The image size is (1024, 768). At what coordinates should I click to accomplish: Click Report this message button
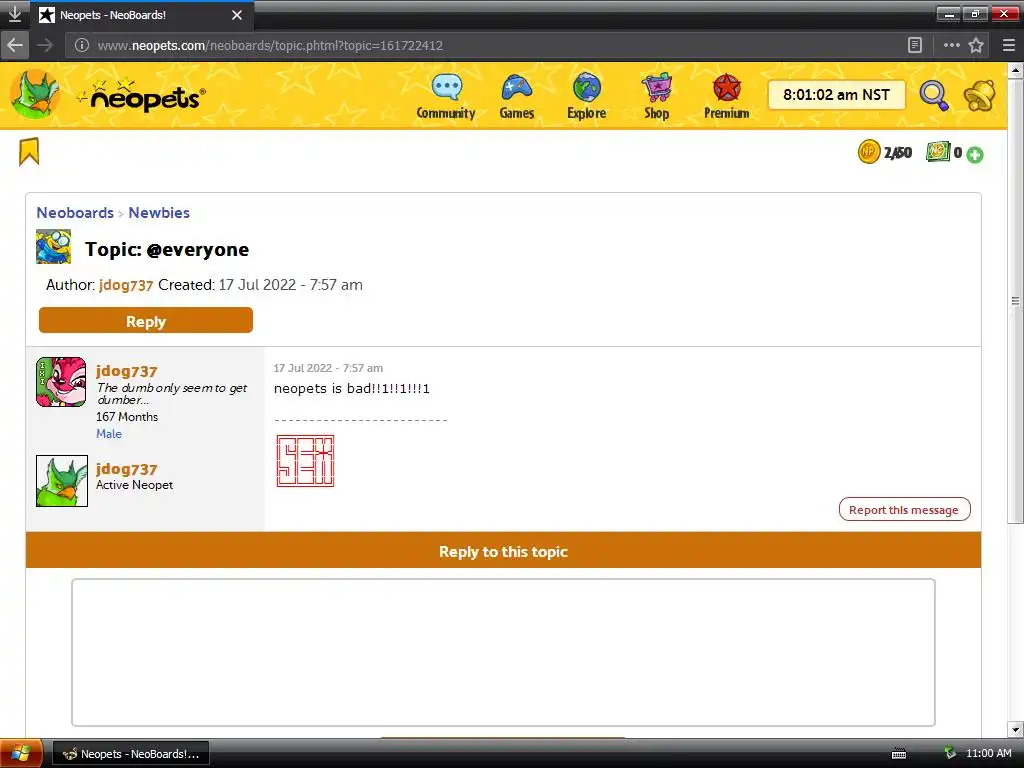(904, 509)
